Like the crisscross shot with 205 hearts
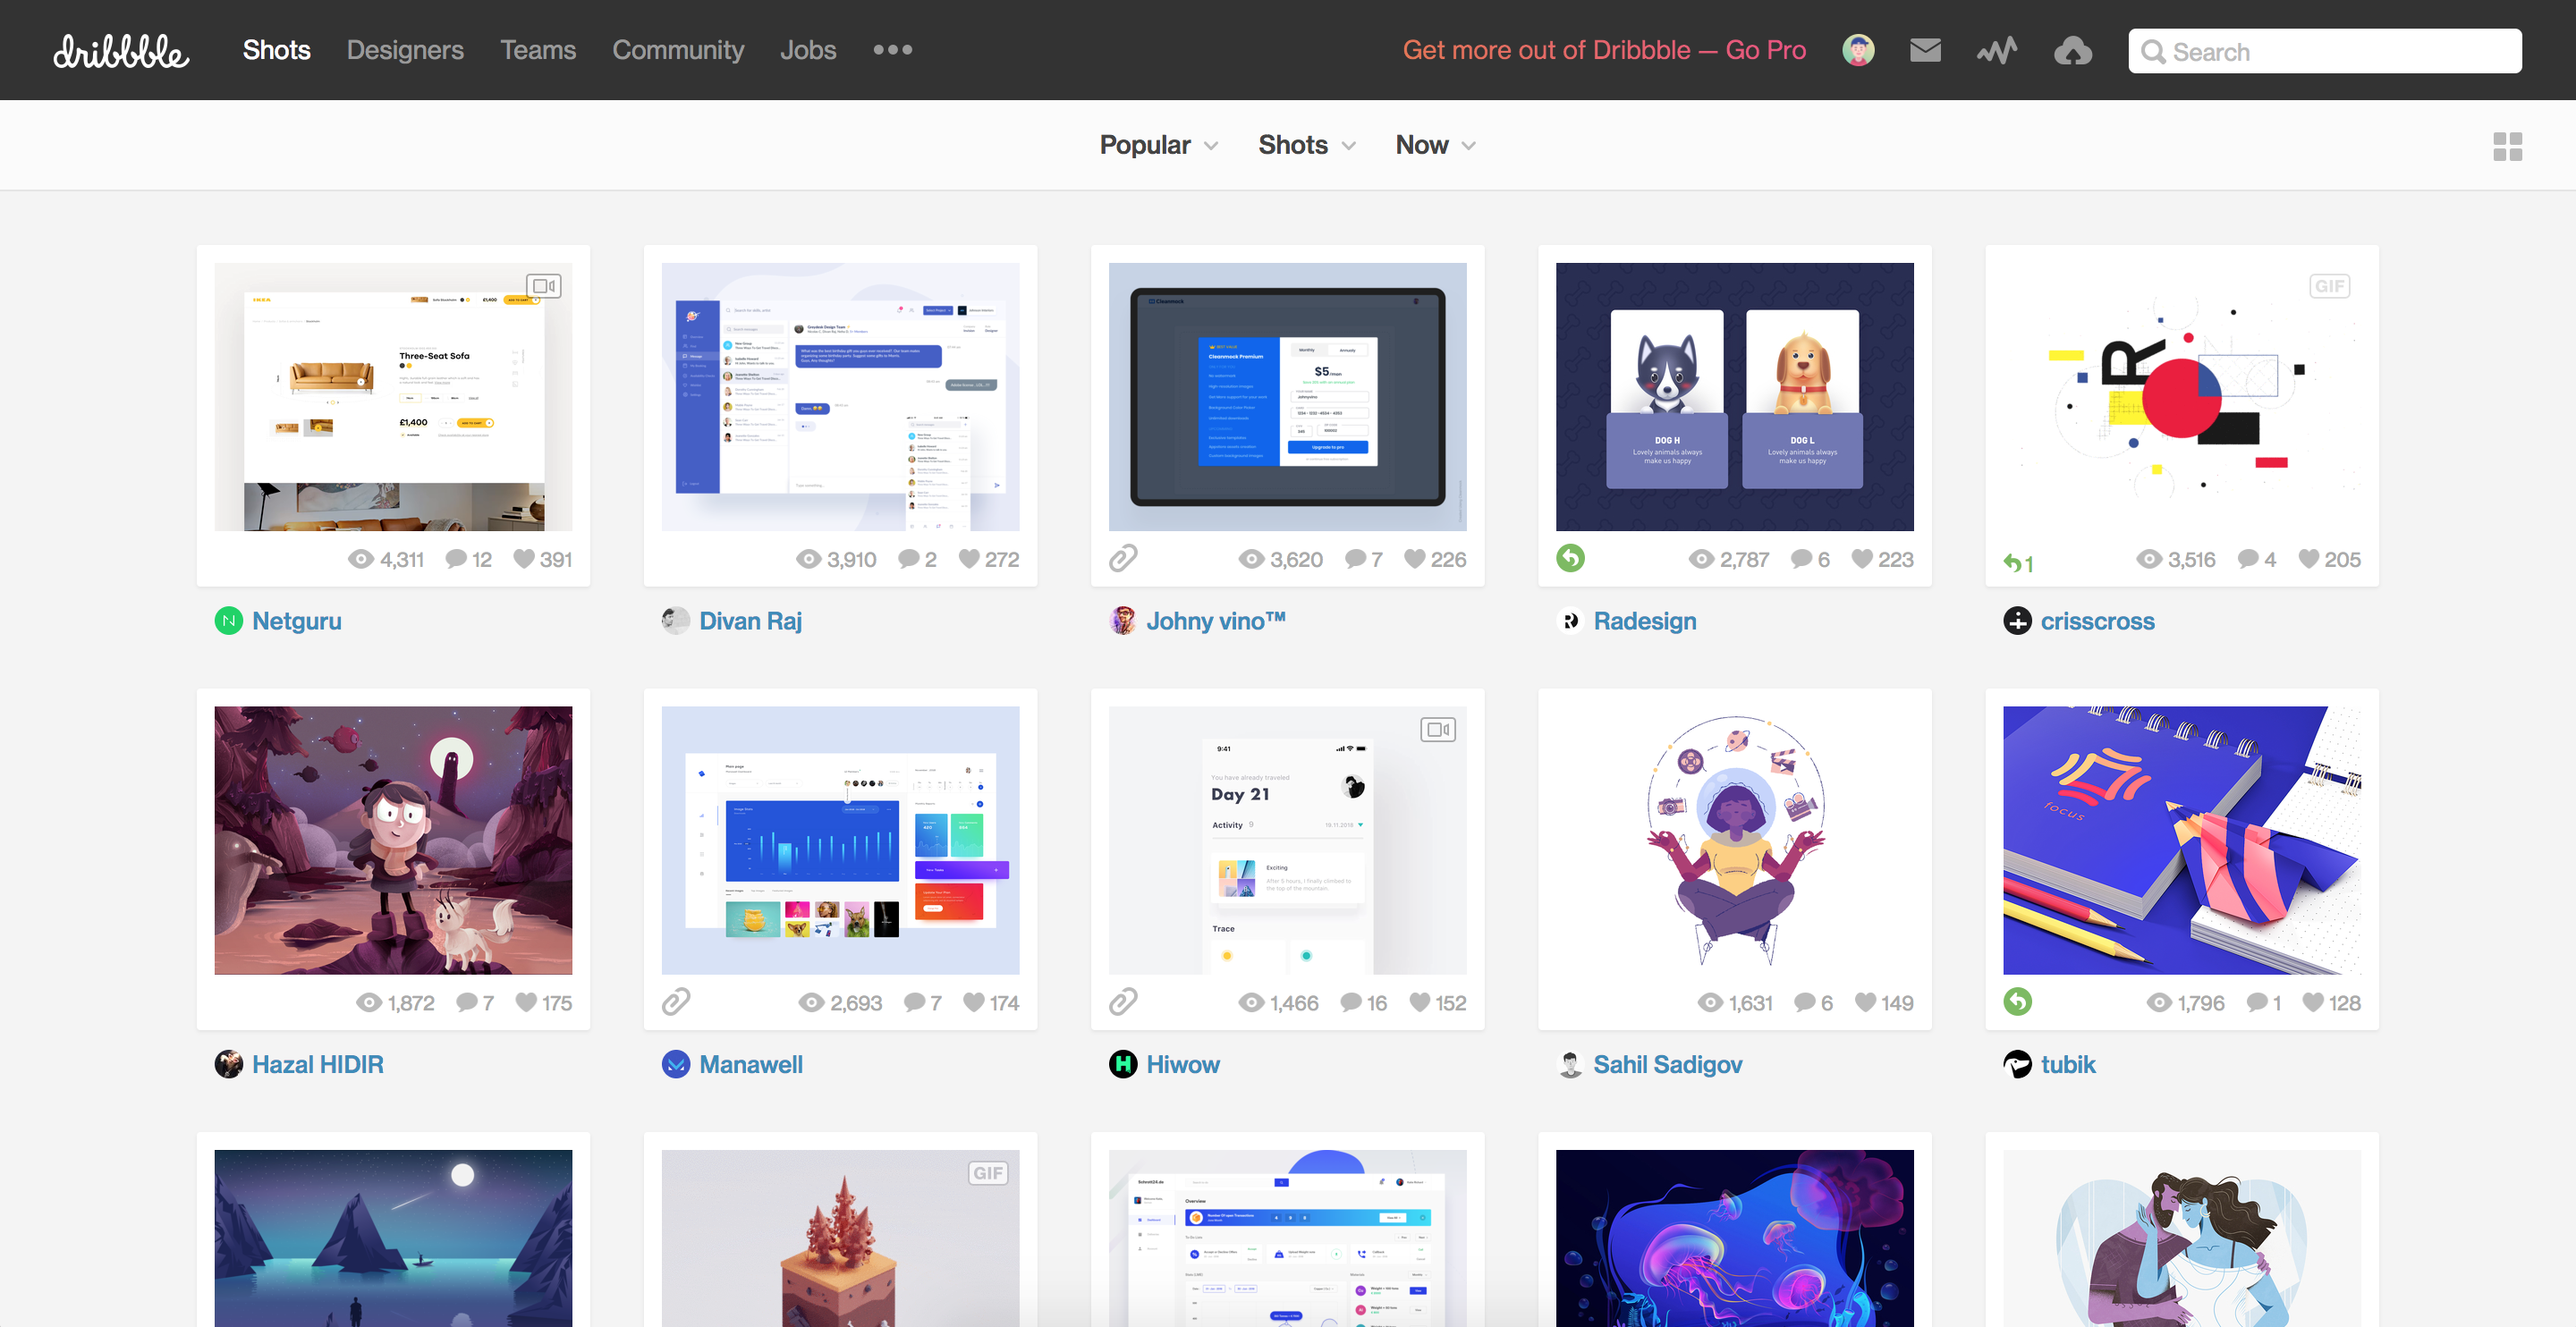The width and height of the screenshot is (2576, 1327). tap(2309, 559)
